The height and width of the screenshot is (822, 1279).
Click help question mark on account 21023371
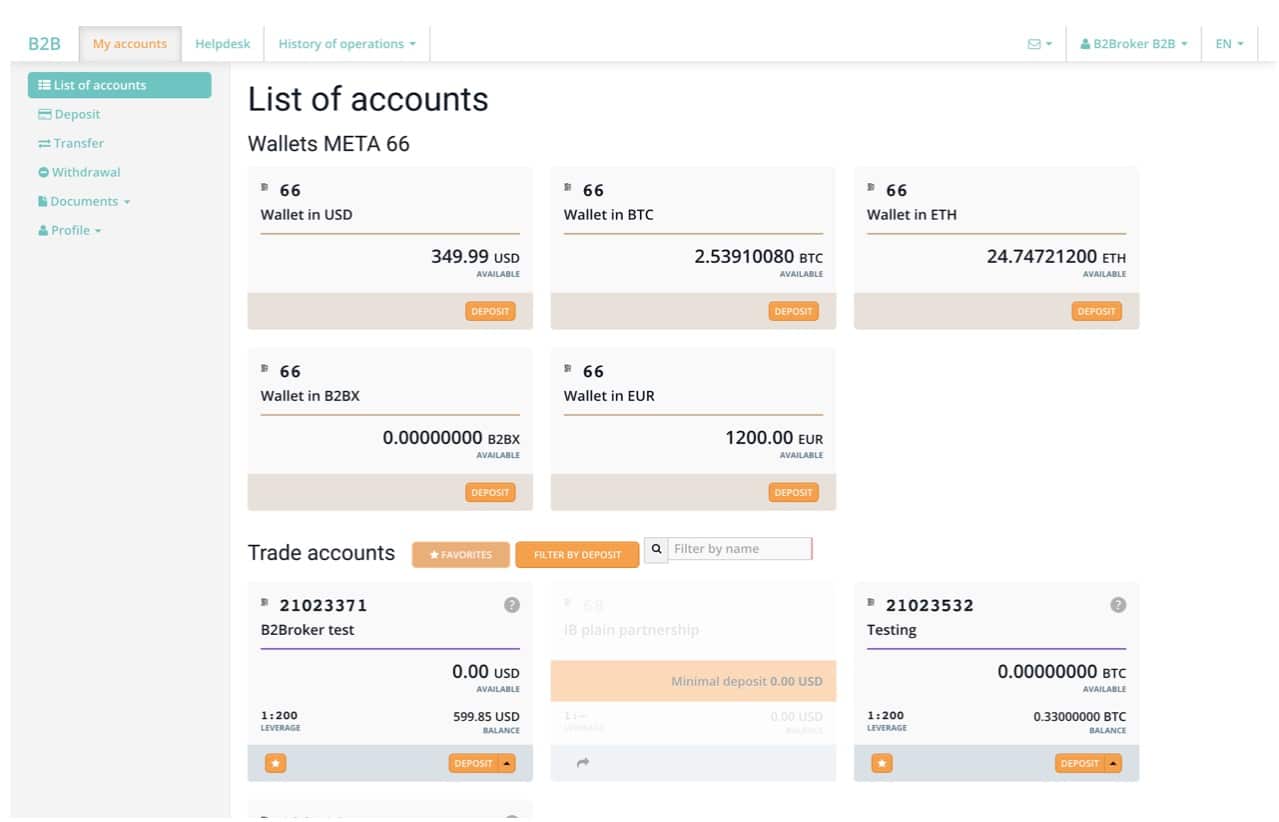tap(511, 605)
